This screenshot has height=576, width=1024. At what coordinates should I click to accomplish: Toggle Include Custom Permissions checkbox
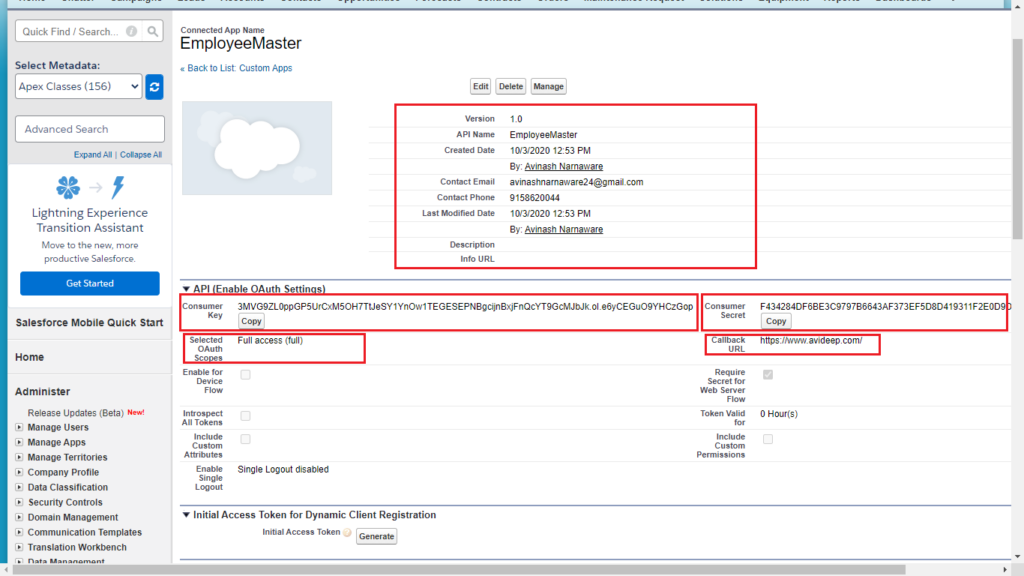(x=768, y=440)
